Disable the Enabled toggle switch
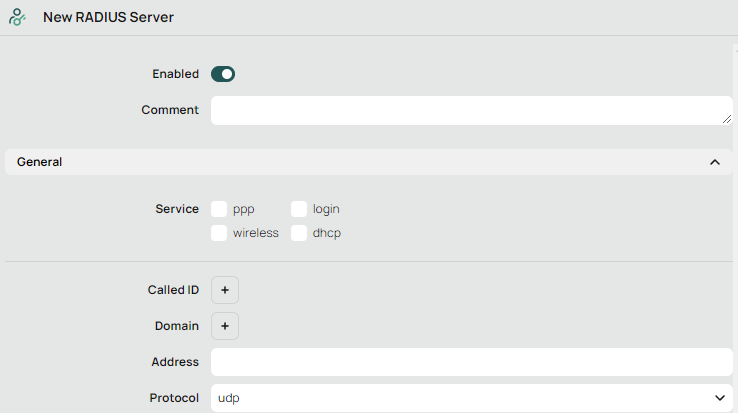The image size is (738, 413). click(223, 74)
